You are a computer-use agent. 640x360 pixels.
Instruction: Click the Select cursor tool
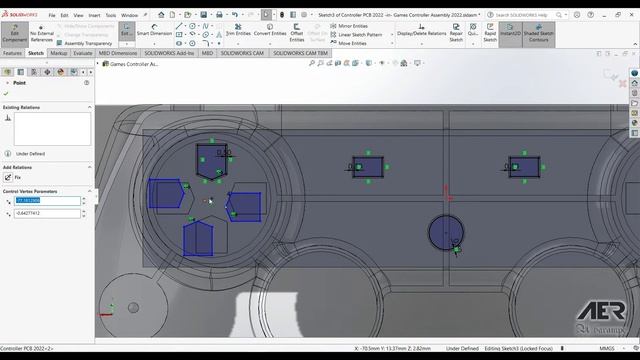266,15
